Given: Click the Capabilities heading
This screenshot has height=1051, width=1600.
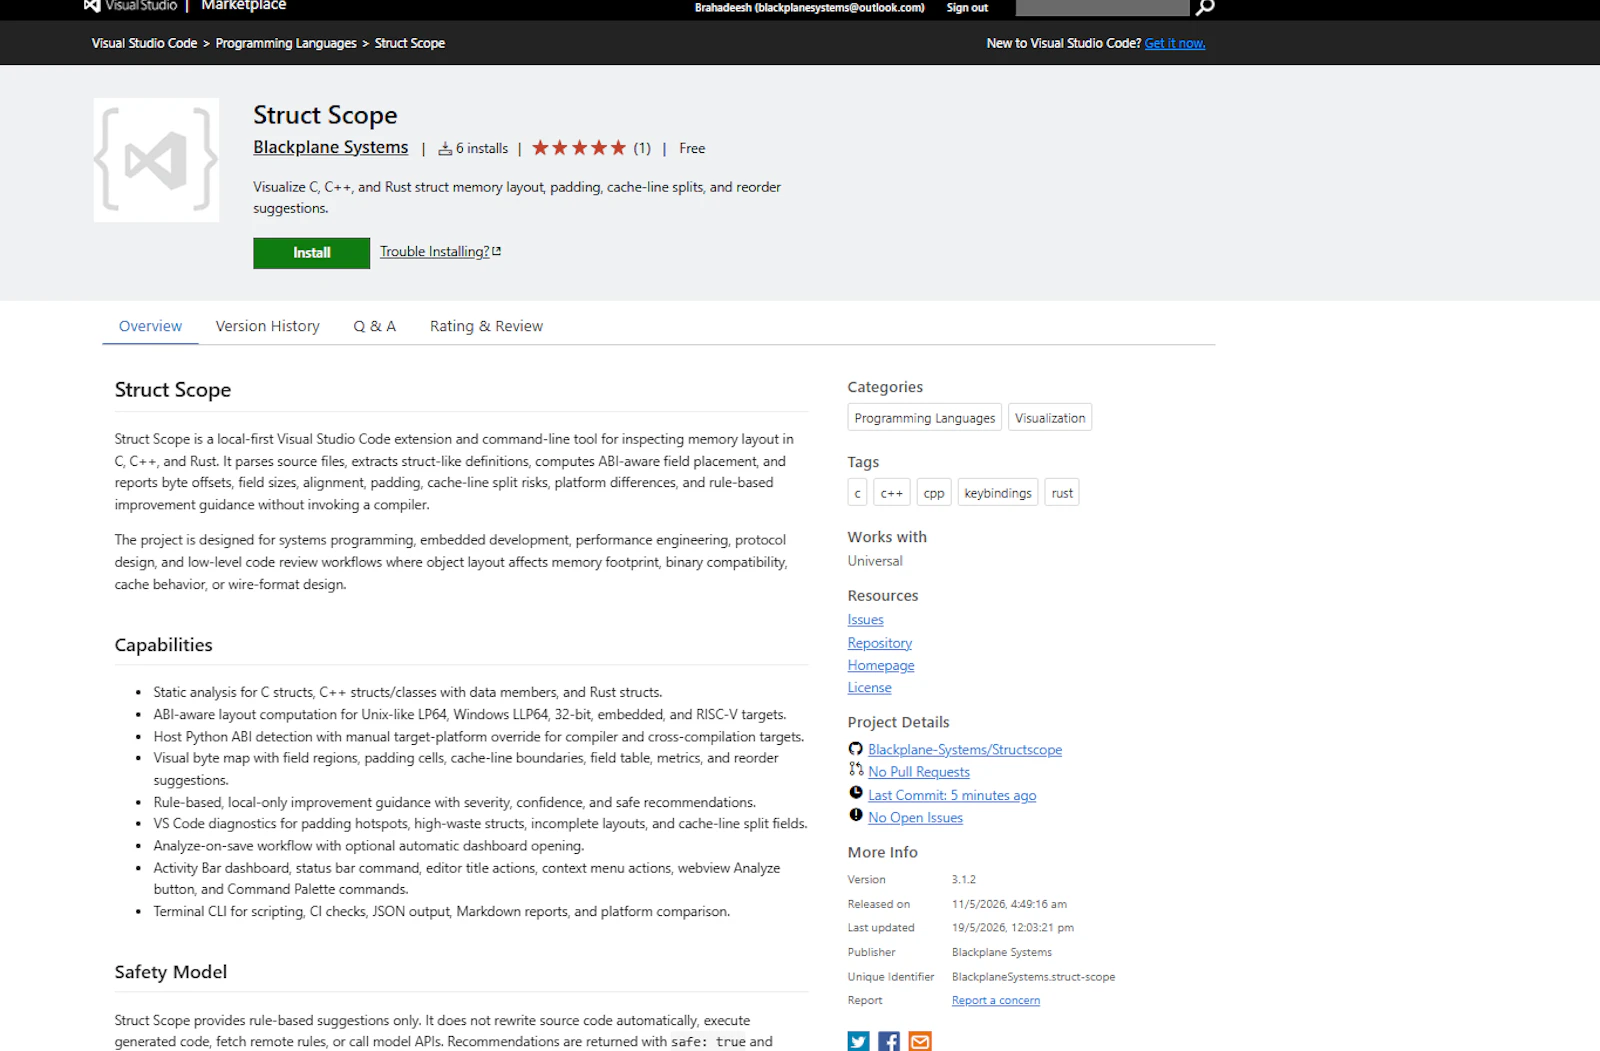Looking at the screenshot, I should click(164, 645).
